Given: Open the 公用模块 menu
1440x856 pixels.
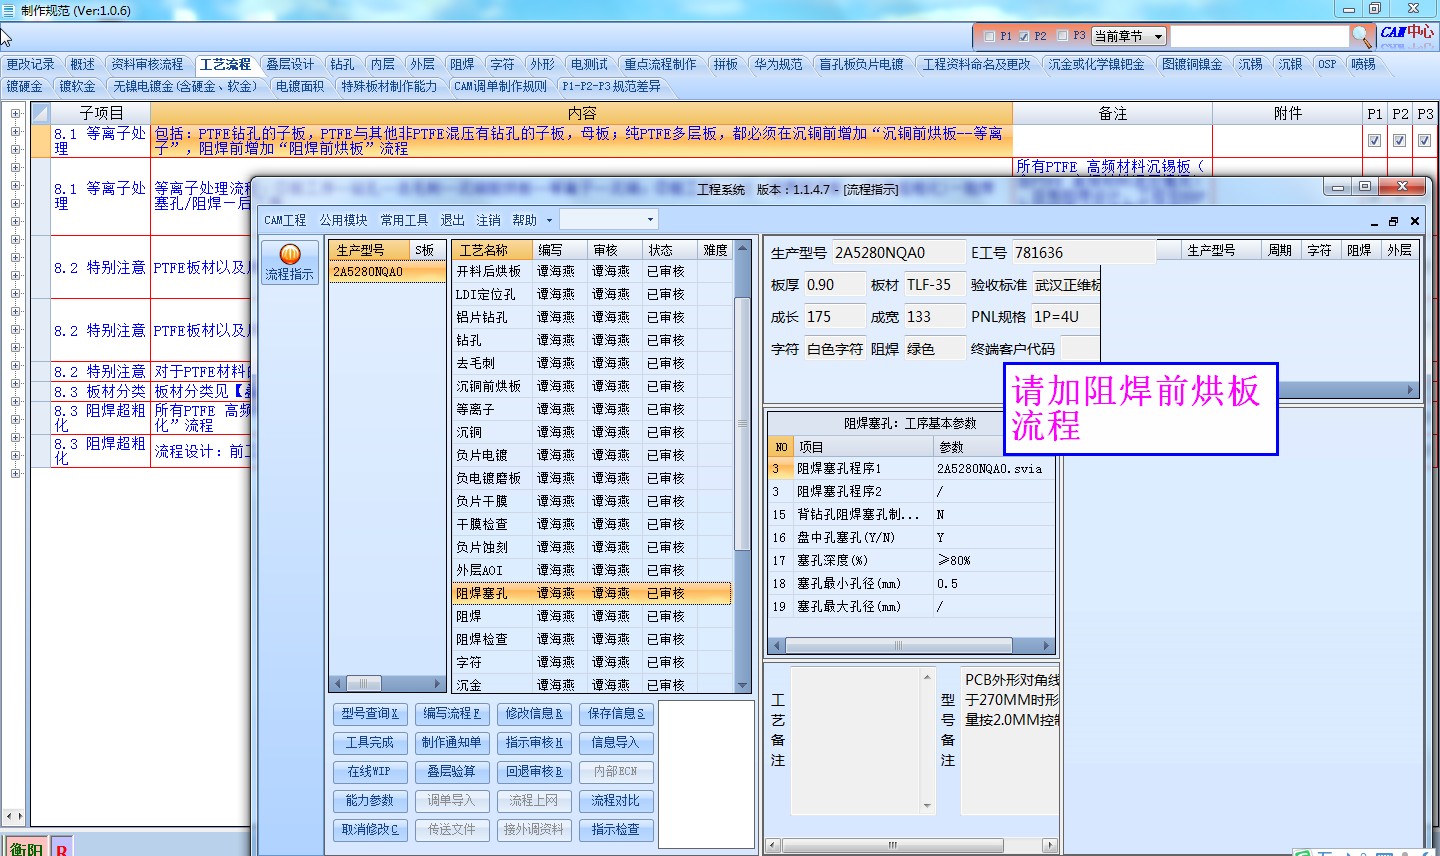Looking at the screenshot, I should tap(343, 220).
